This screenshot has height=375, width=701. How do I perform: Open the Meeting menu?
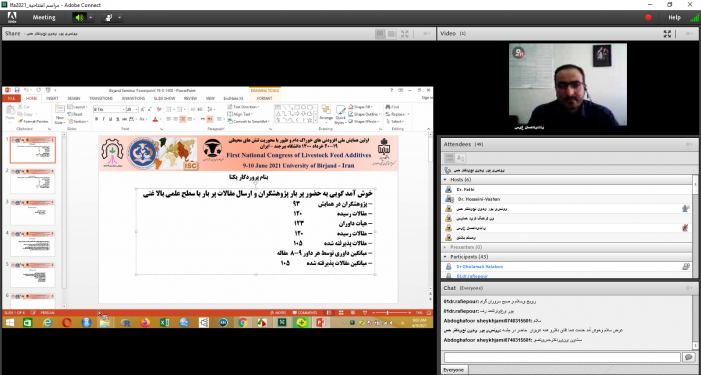pyautogui.click(x=44, y=17)
